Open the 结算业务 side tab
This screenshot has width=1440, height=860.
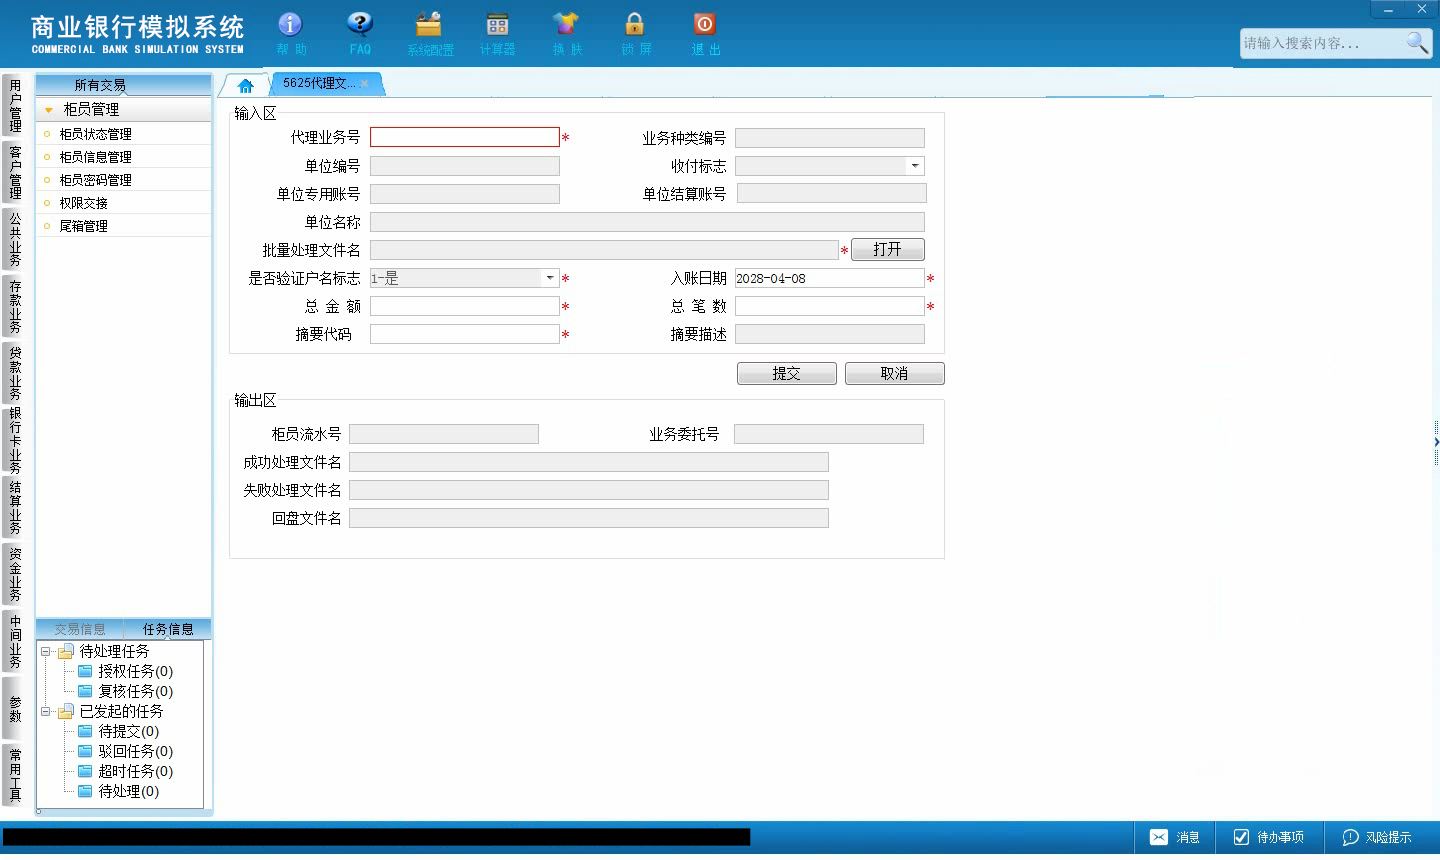coord(15,508)
